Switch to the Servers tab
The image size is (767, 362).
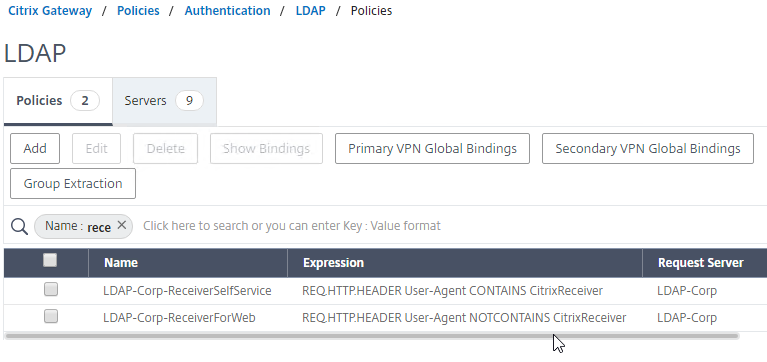tap(164, 101)
